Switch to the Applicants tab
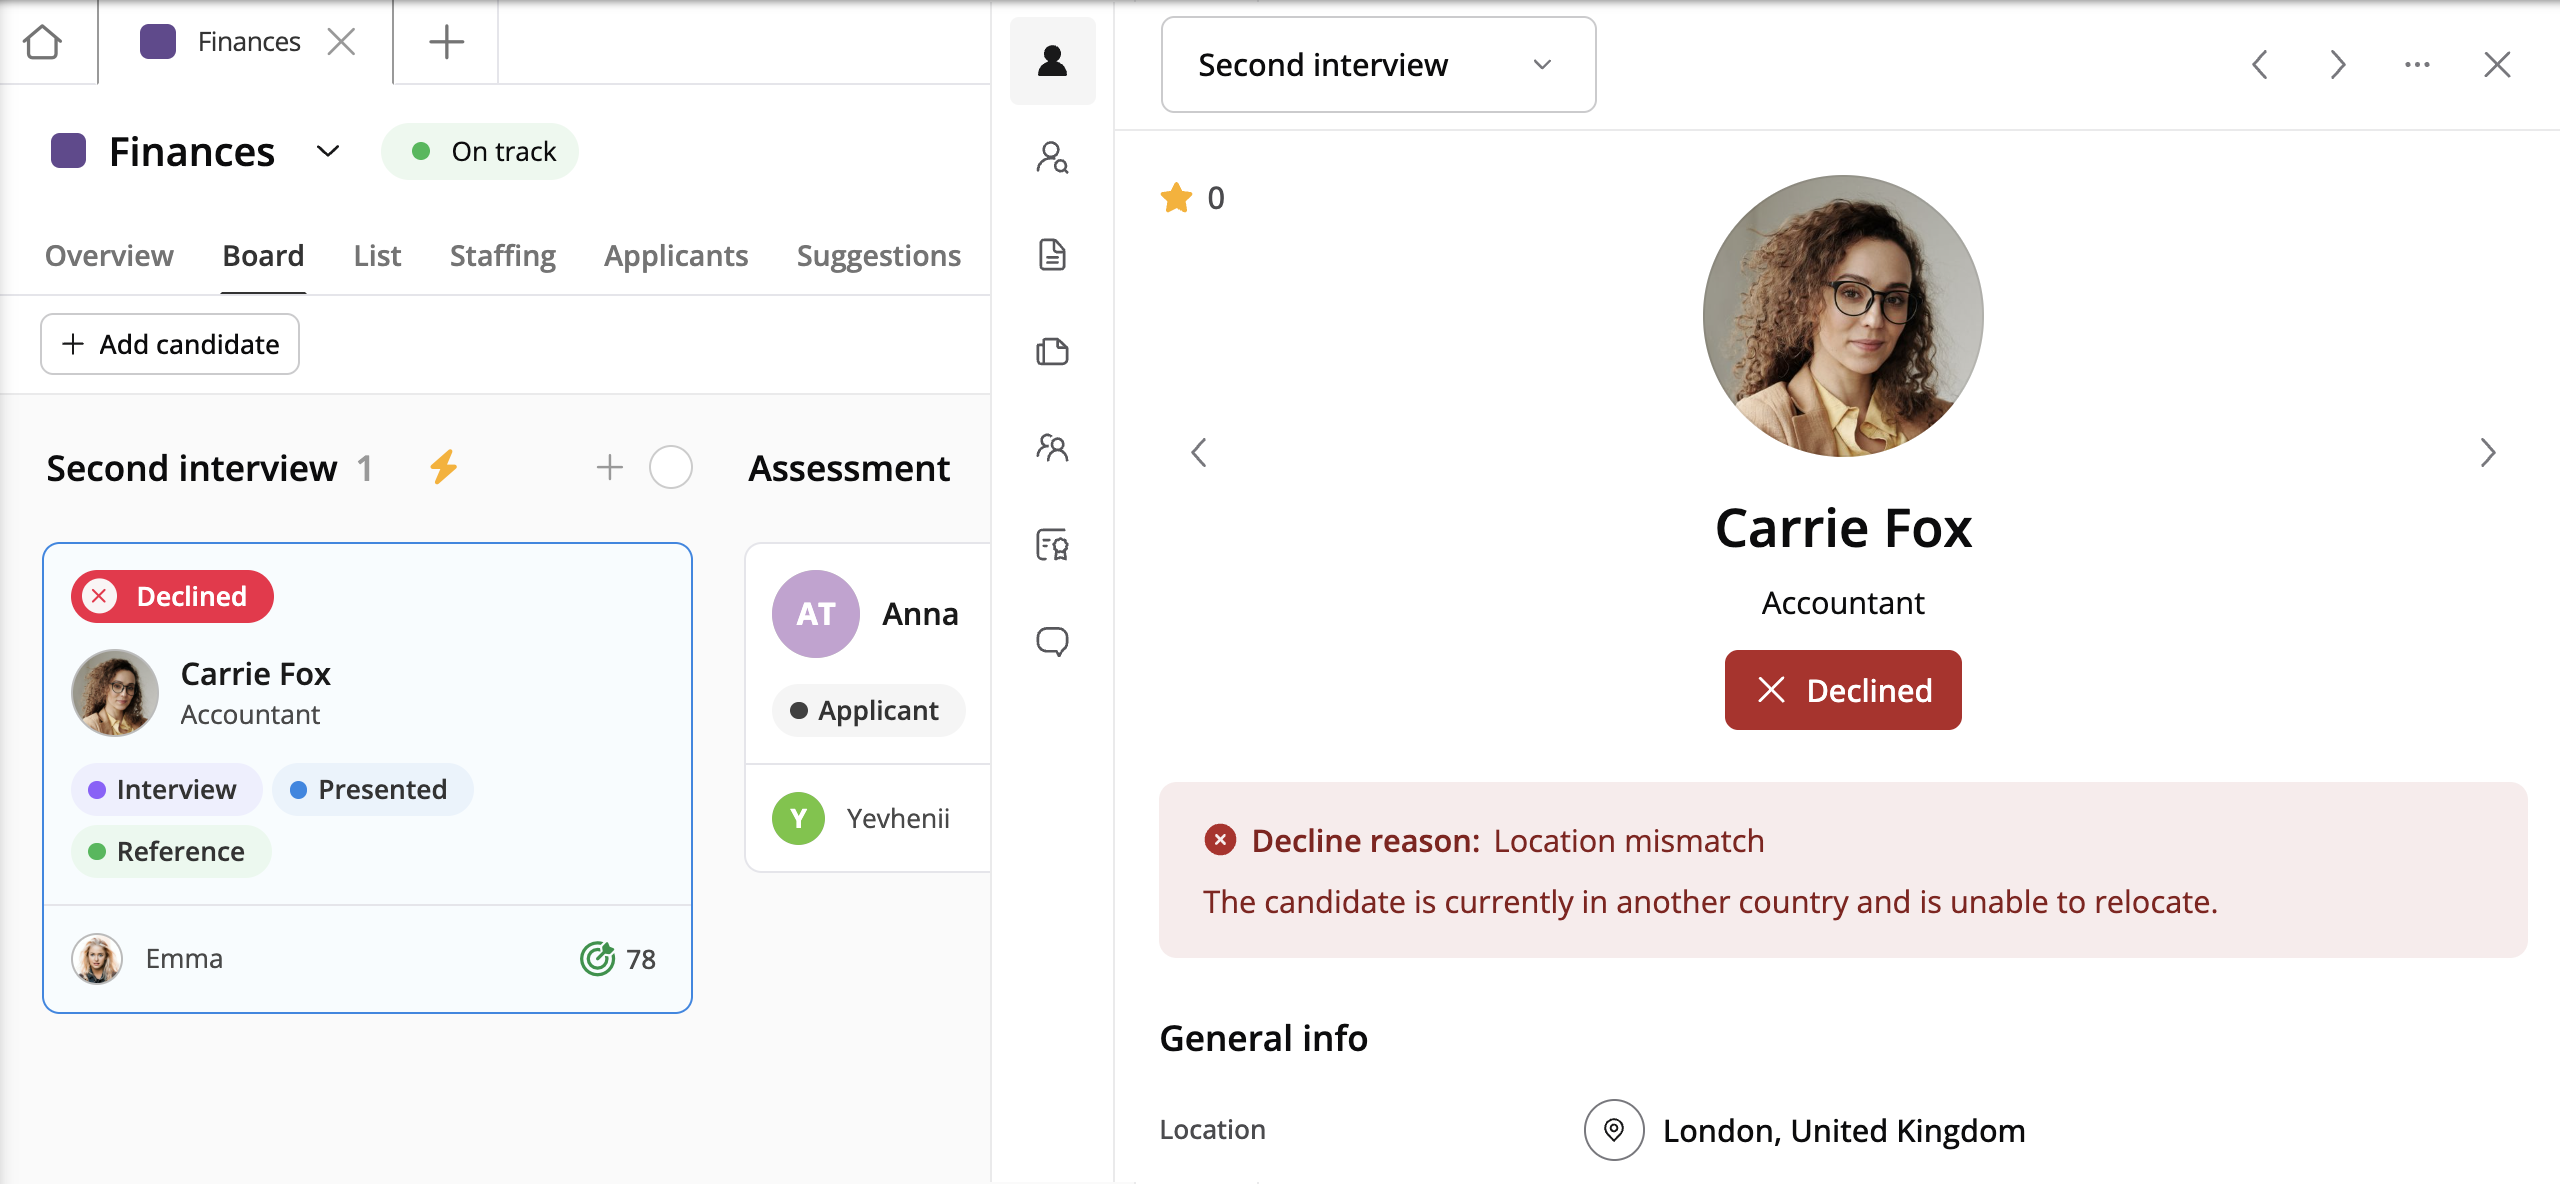The width and height of the screenshot is (2560, 1184). 676,256
